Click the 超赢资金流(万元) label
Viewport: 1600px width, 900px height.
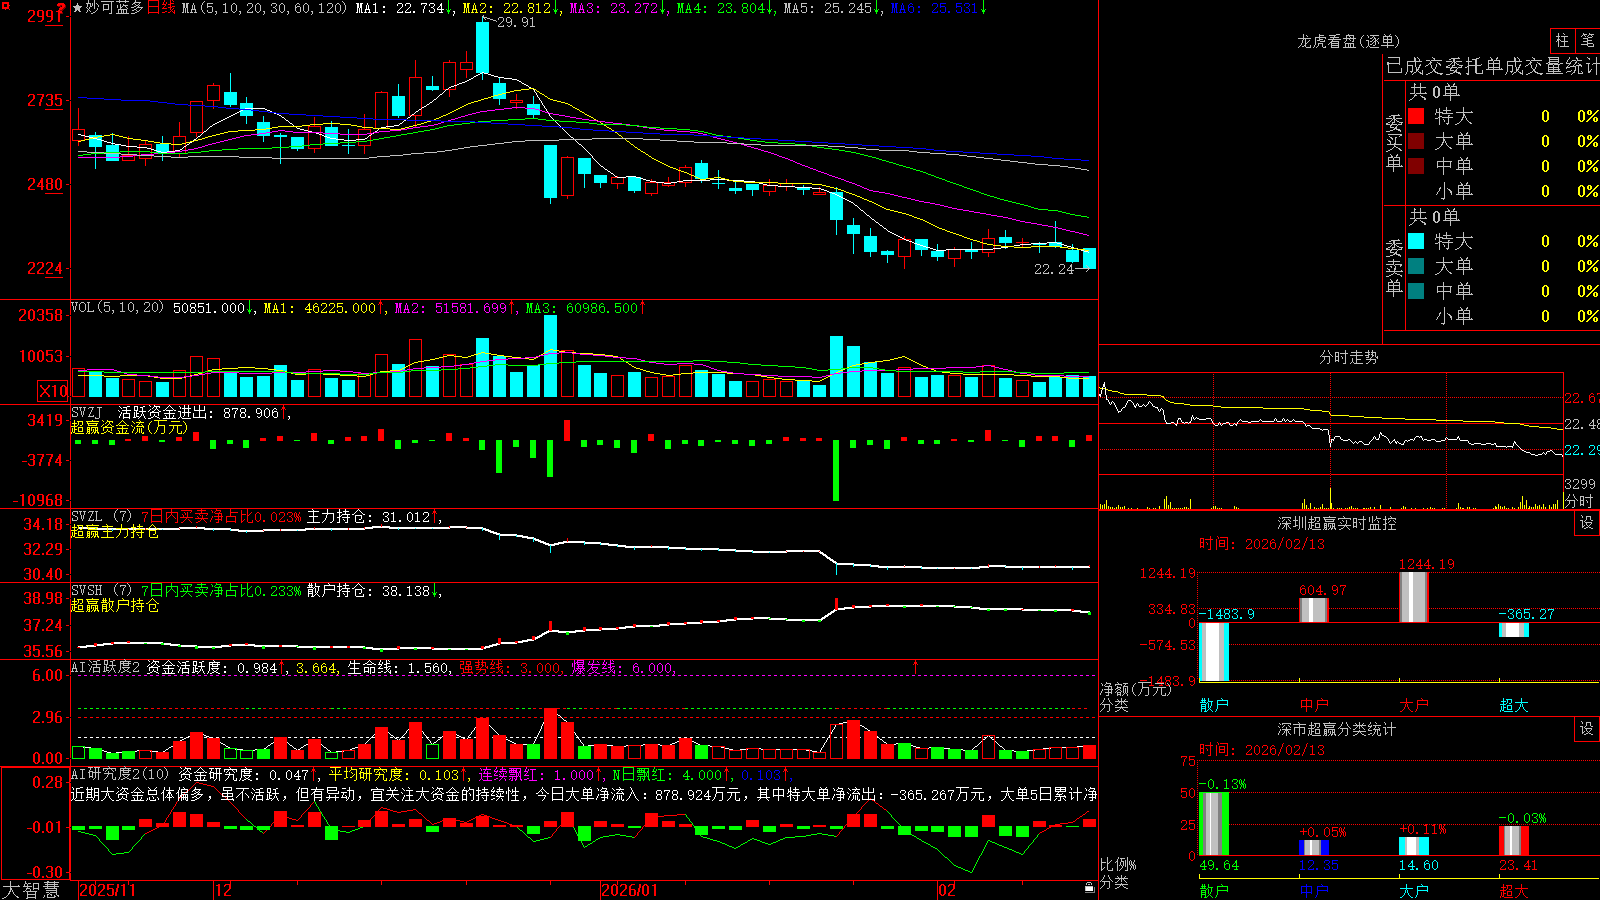(x=129, y=428)
